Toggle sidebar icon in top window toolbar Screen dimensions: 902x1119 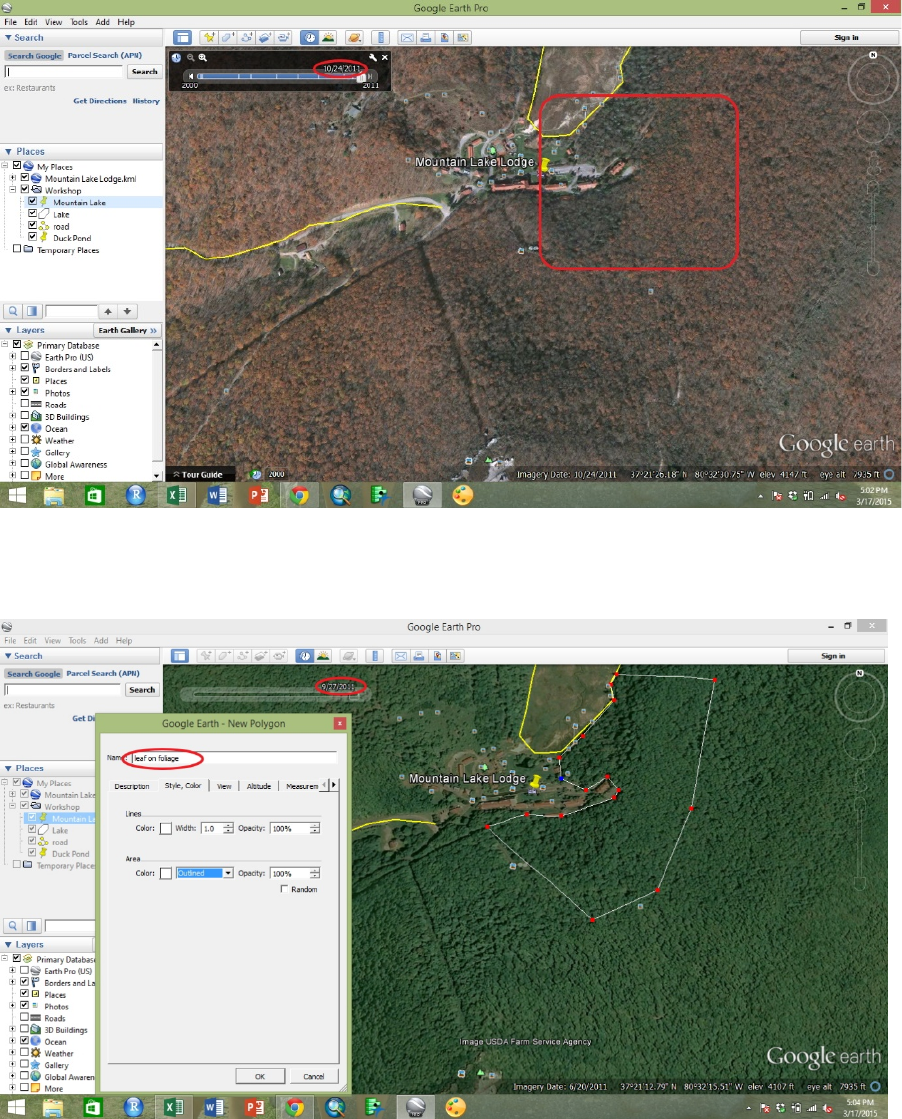coord(183,38)
